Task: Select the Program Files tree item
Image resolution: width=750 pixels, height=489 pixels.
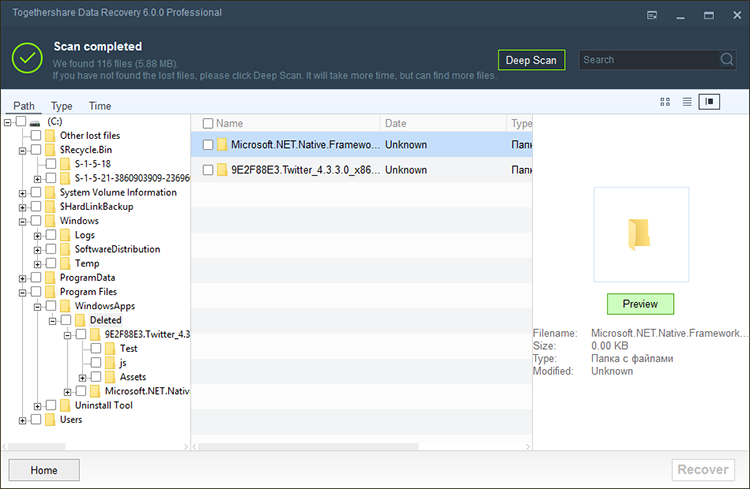Action: (88, 291)
